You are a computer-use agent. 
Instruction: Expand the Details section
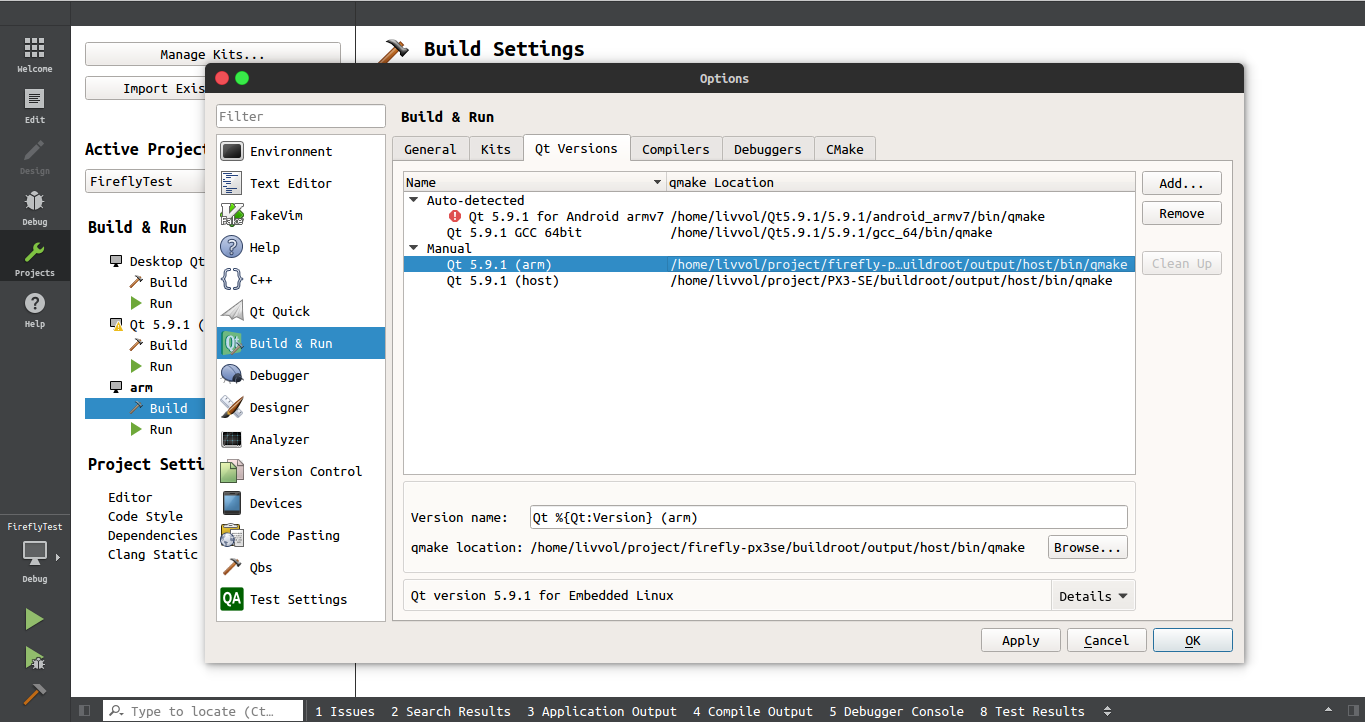1093,596
